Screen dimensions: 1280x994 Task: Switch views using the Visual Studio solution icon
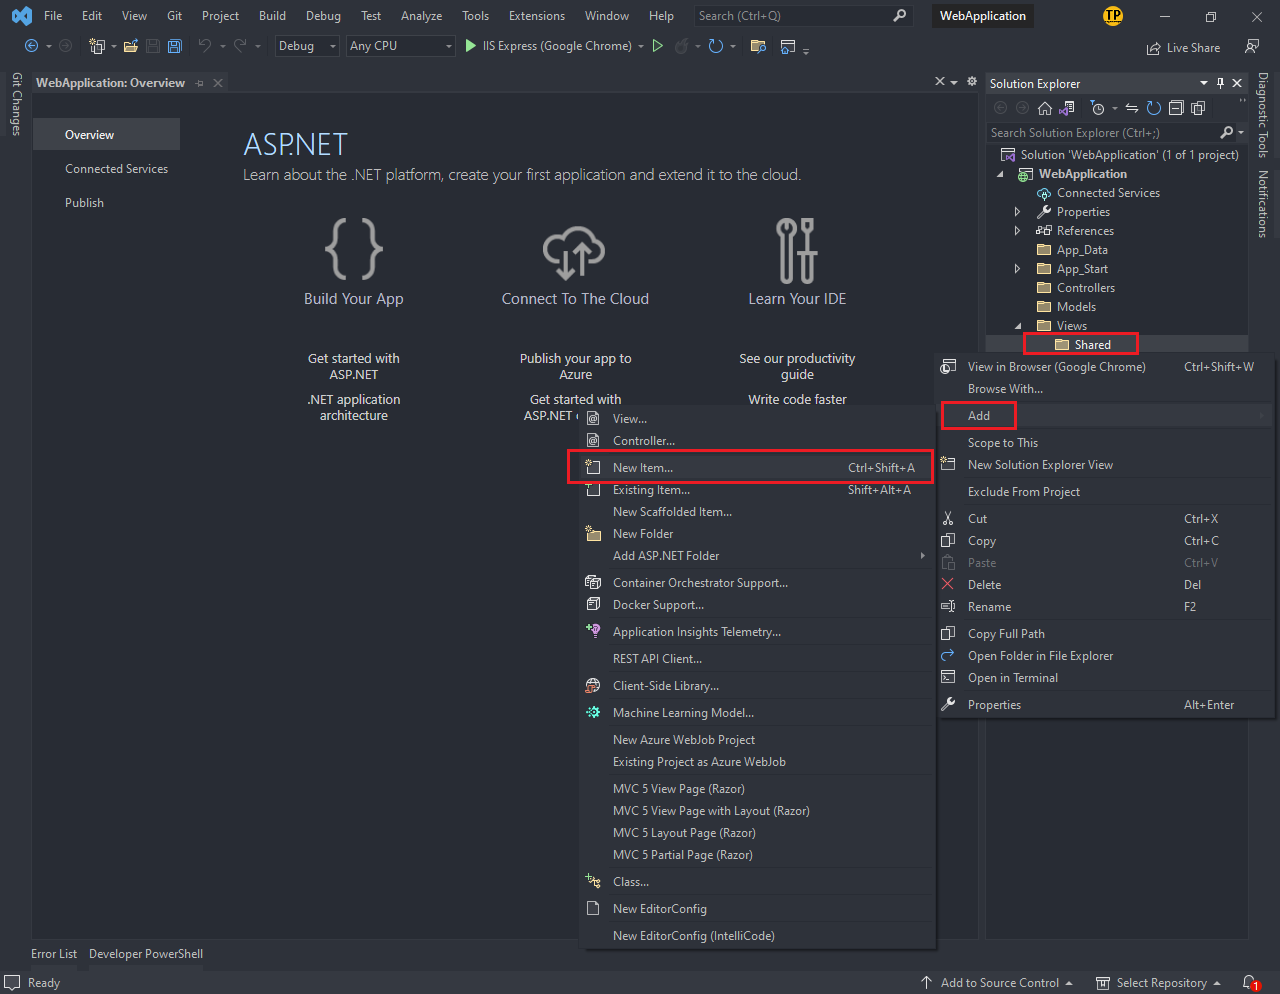click(1067, 108)
